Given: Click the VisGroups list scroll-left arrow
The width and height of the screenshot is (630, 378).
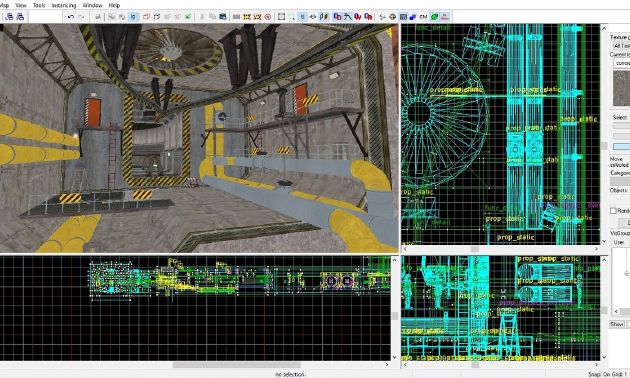Looking at the screenshot, I should click(616, 311).
